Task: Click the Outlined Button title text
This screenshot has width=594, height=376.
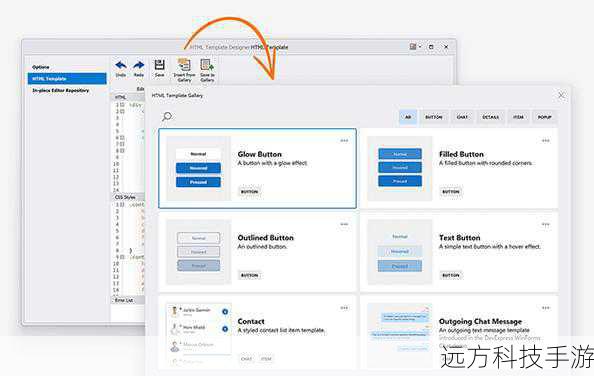Action: pos(266,238)
